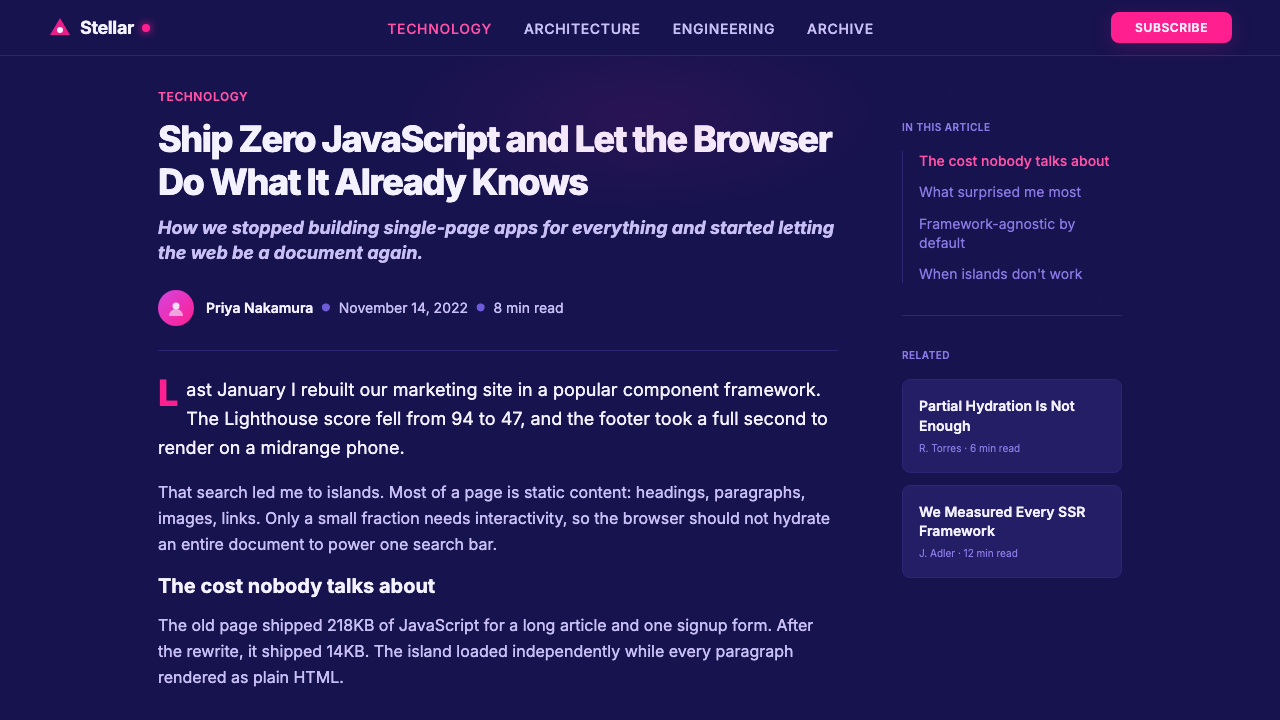Screen dimensions: 1280x720
Task: Open the Archive nav item
Action: [x=840, y=29]
